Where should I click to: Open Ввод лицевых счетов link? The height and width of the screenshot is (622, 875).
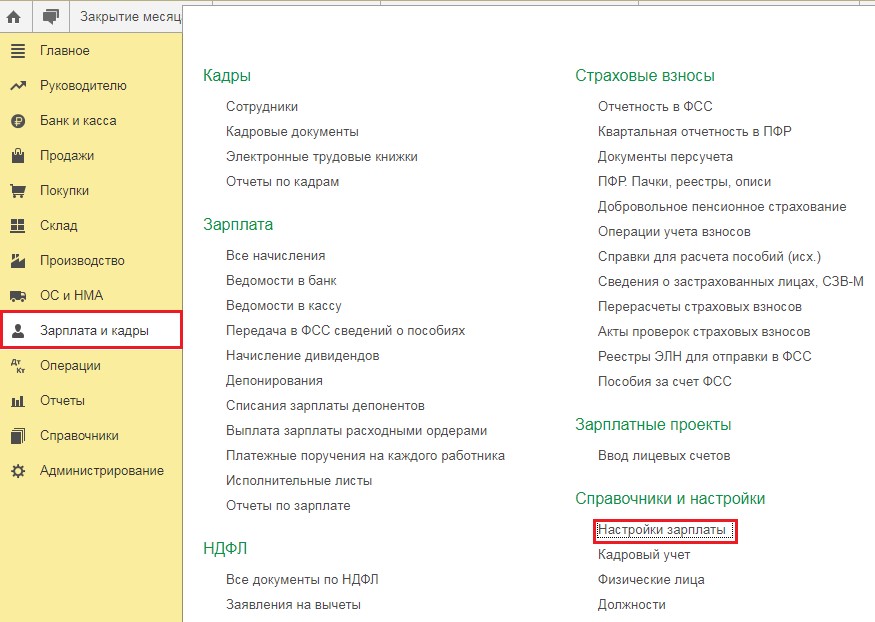[x=664, y=456]
